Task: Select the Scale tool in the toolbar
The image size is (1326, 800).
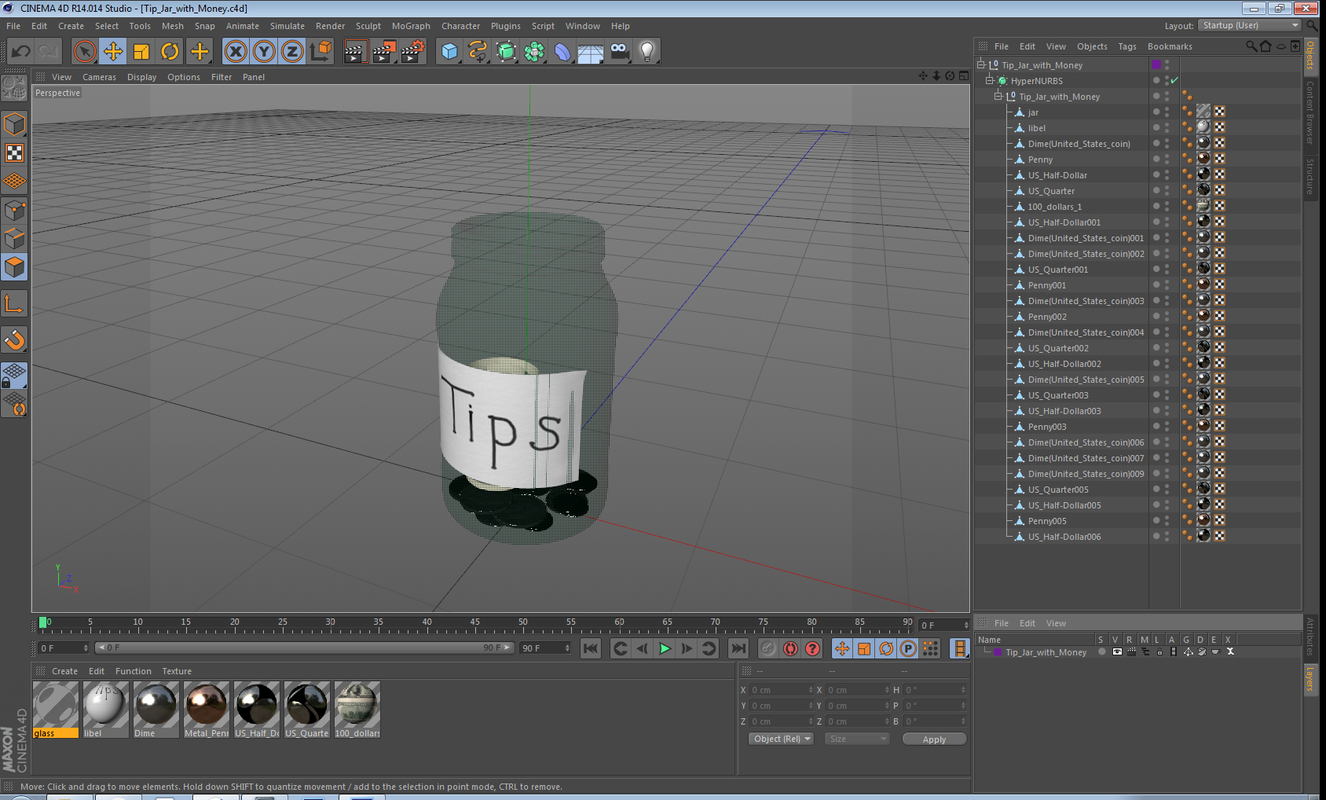Action: click(140, 51)
